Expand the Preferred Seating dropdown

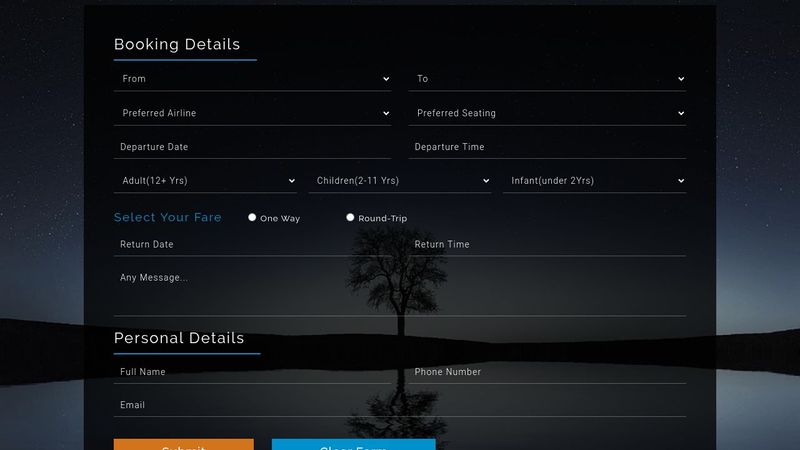547,113
